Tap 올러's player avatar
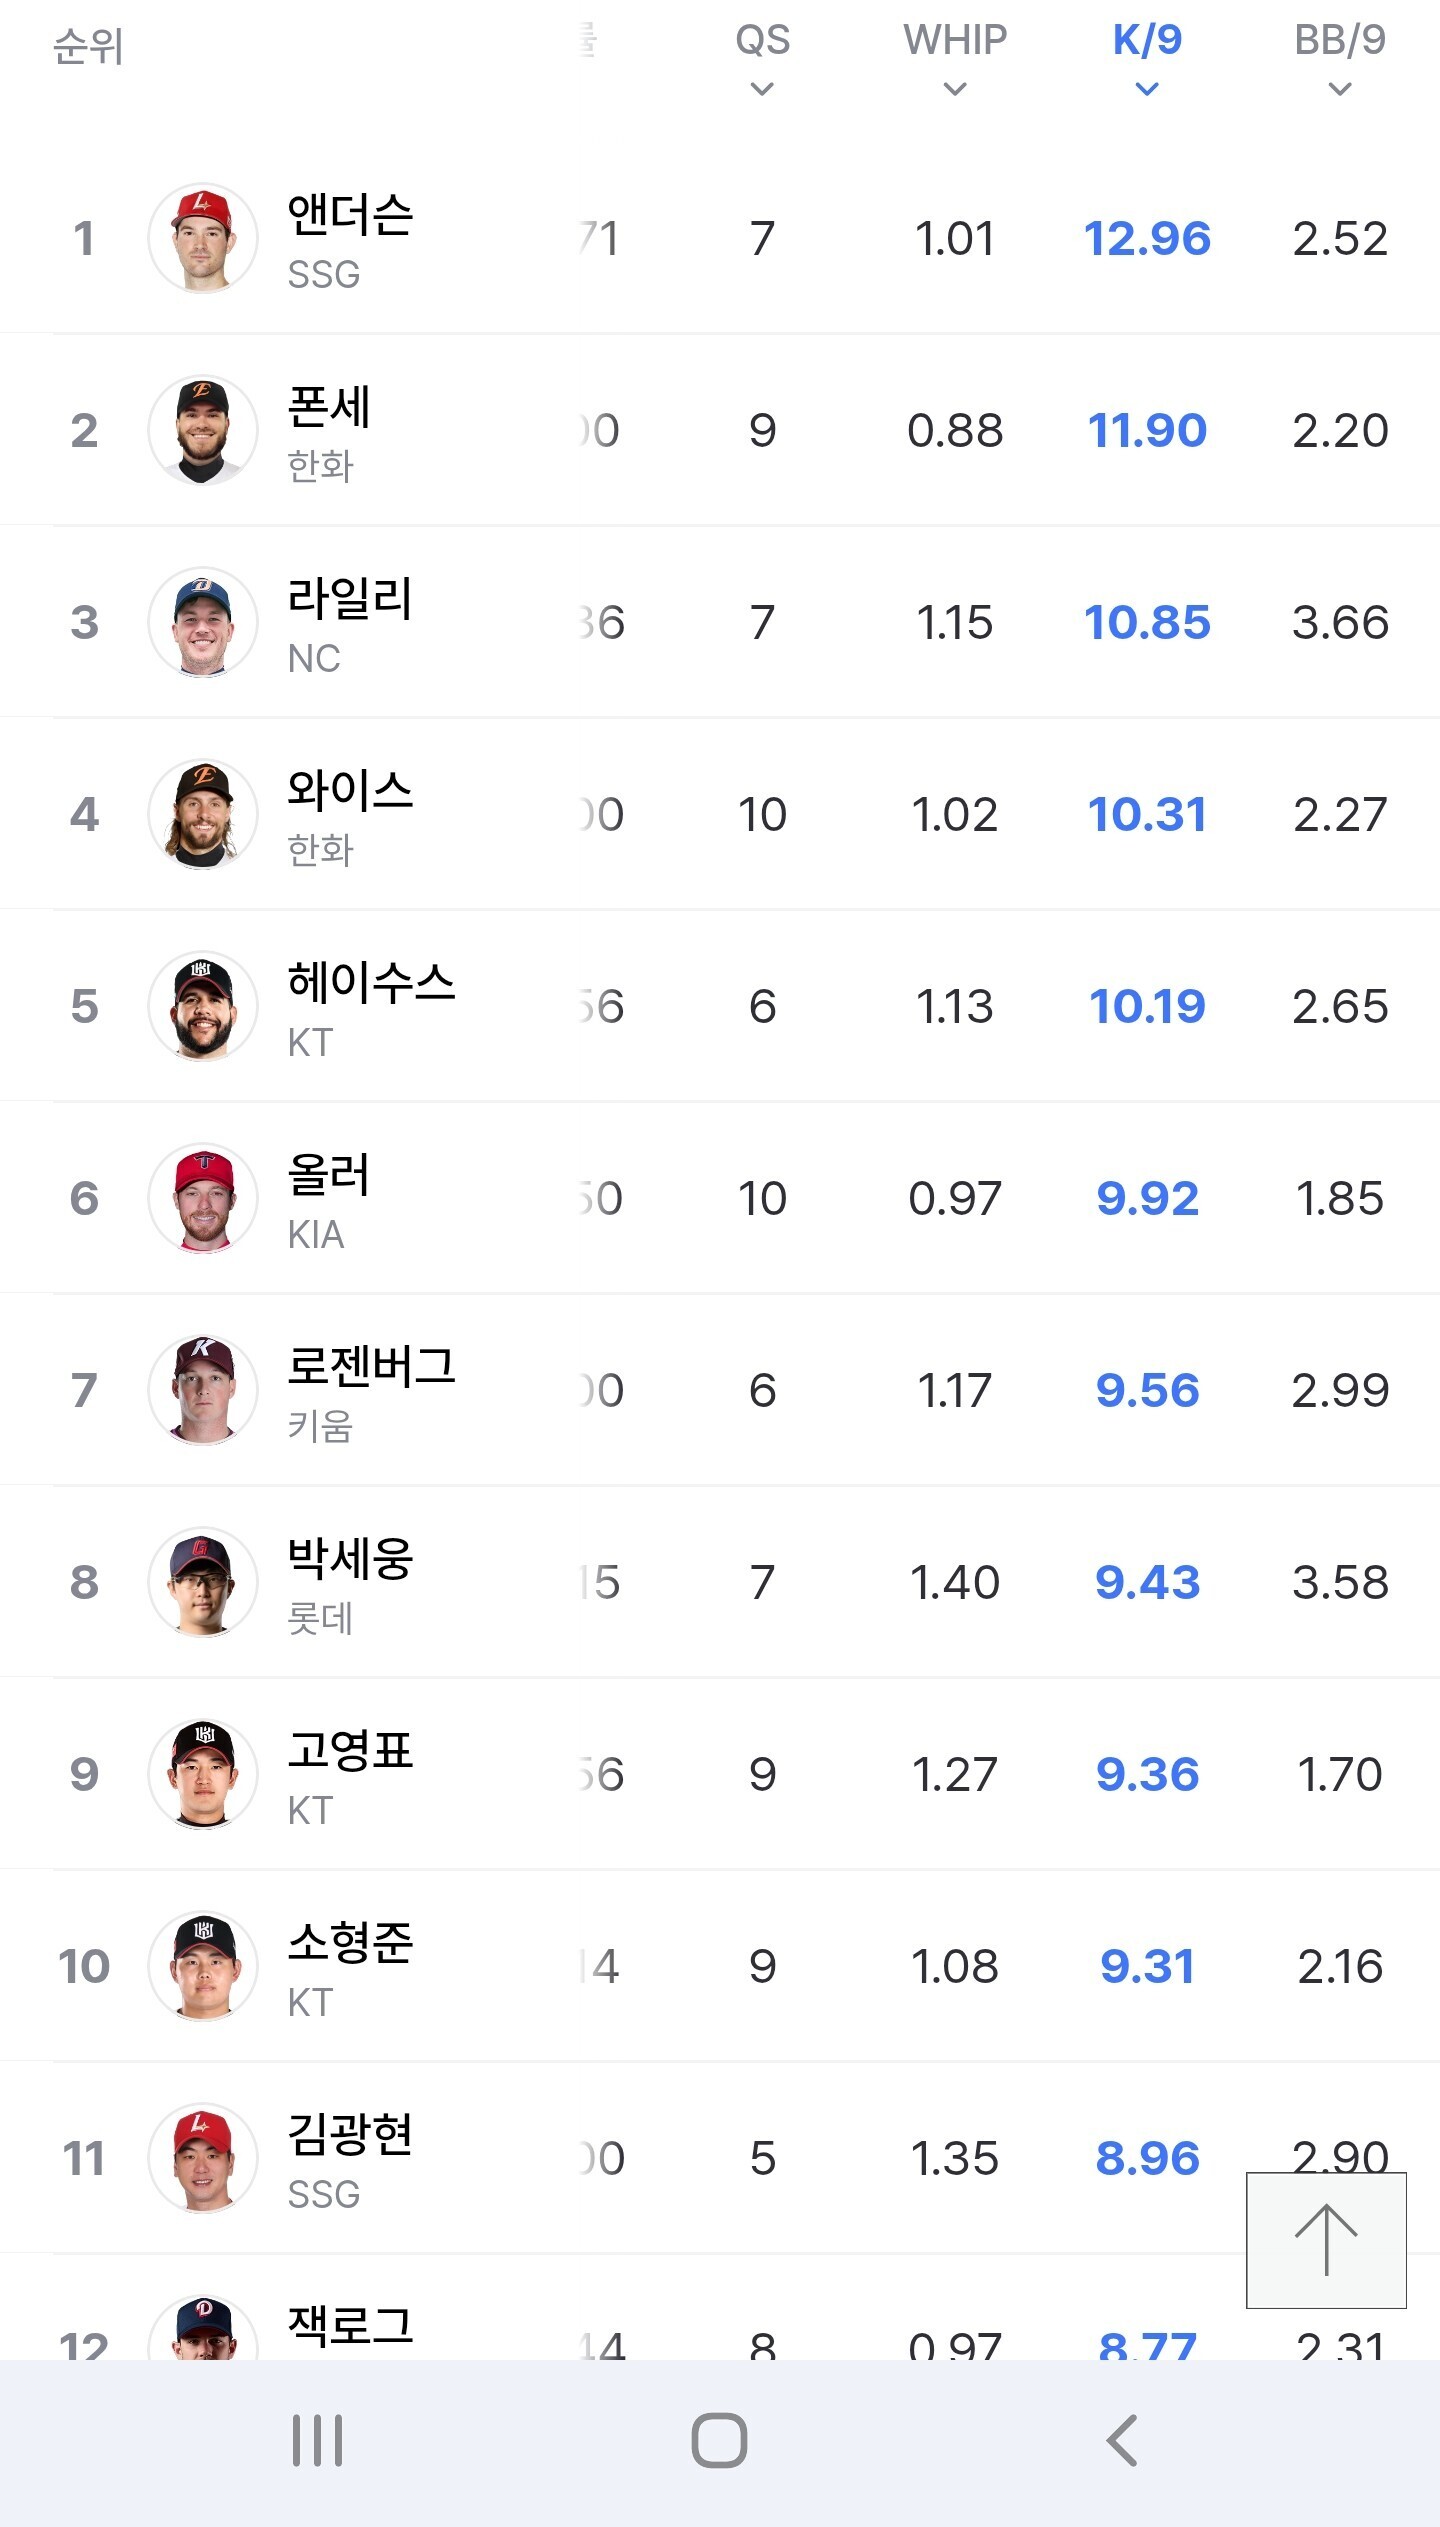The width and height of the screenshot is (1440, 2527). pyautogui.click(x=203, y=1198)
